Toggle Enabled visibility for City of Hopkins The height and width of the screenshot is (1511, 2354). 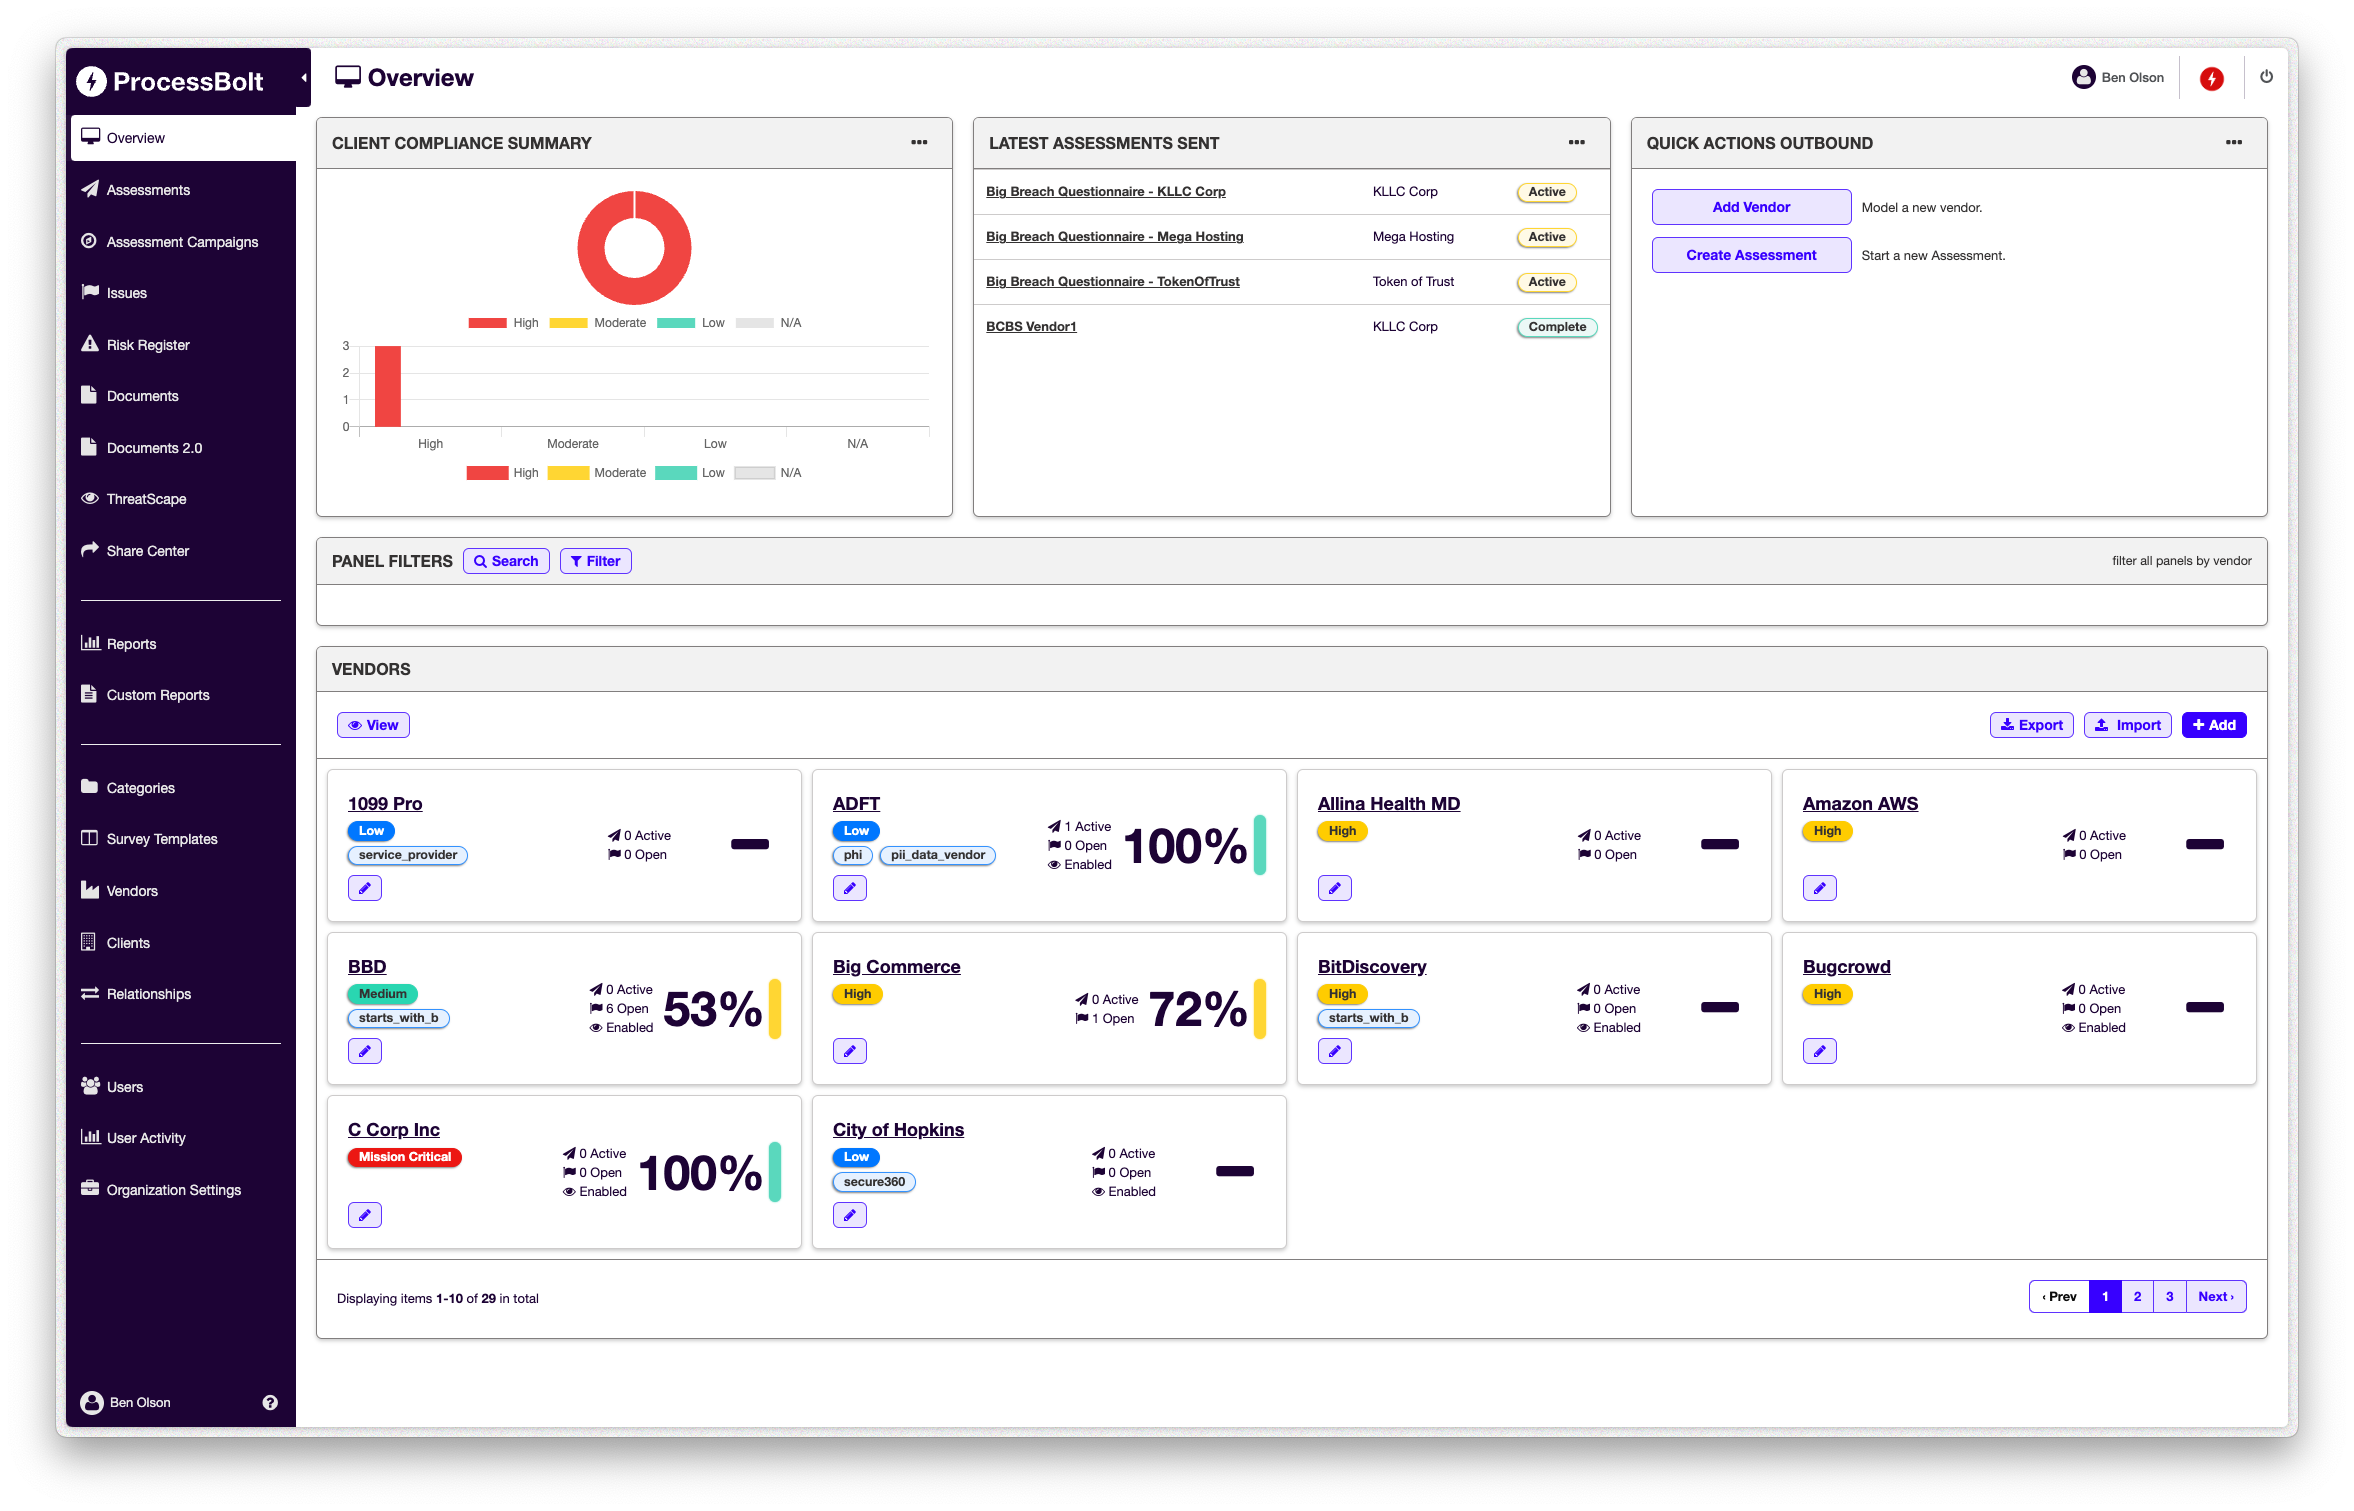pos(1099,1191)
